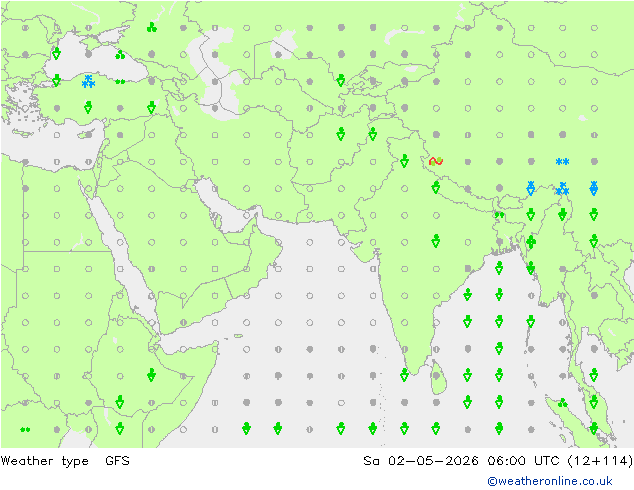The height and width of the screenshot is (490, 634).
Task: Click small green dots near Bhutan-Bangladesh border
Action: [499, 215]
